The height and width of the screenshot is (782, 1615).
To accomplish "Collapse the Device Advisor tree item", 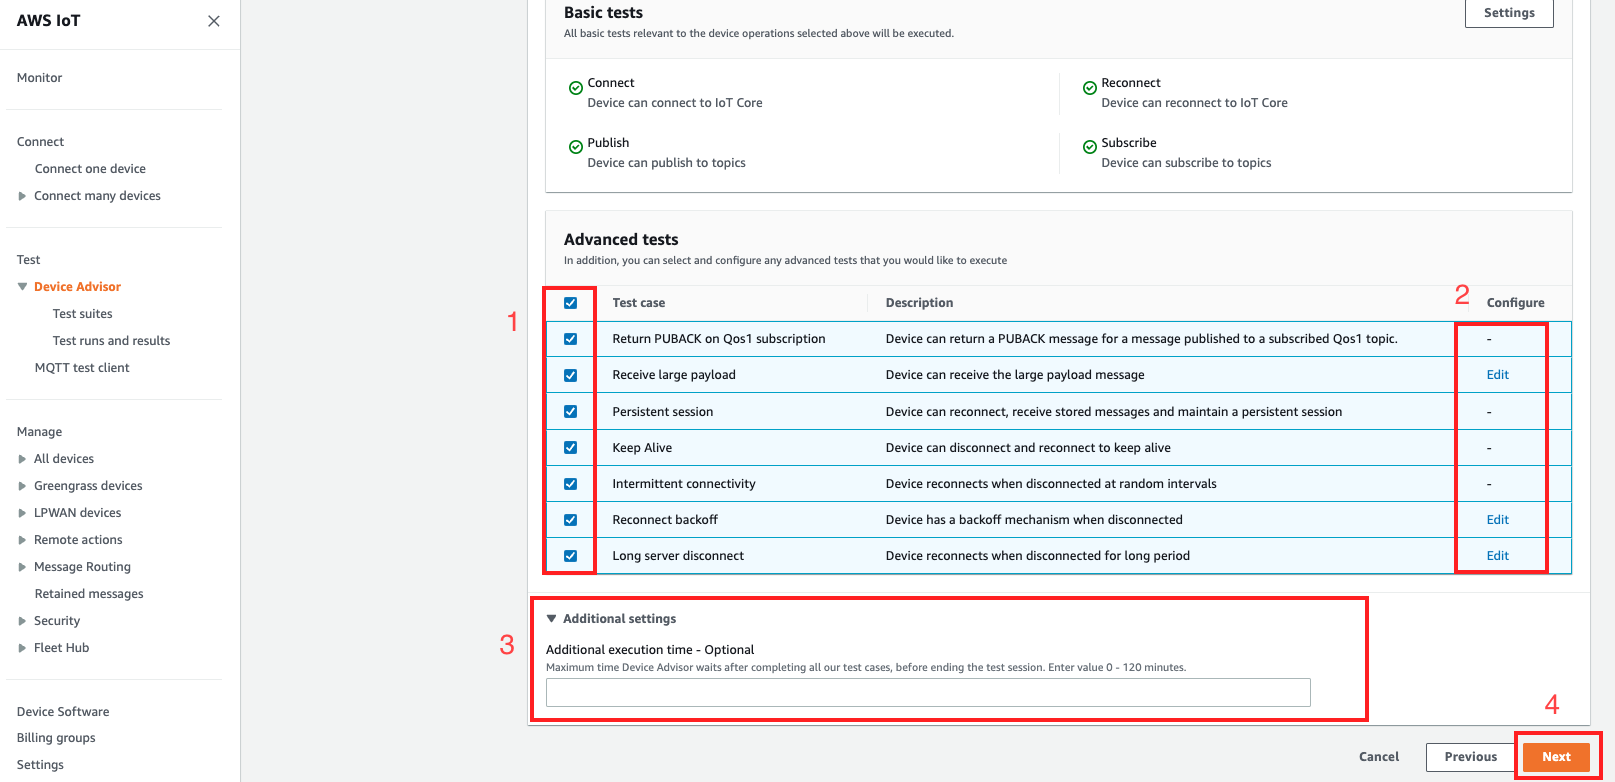I will [22, 287].
